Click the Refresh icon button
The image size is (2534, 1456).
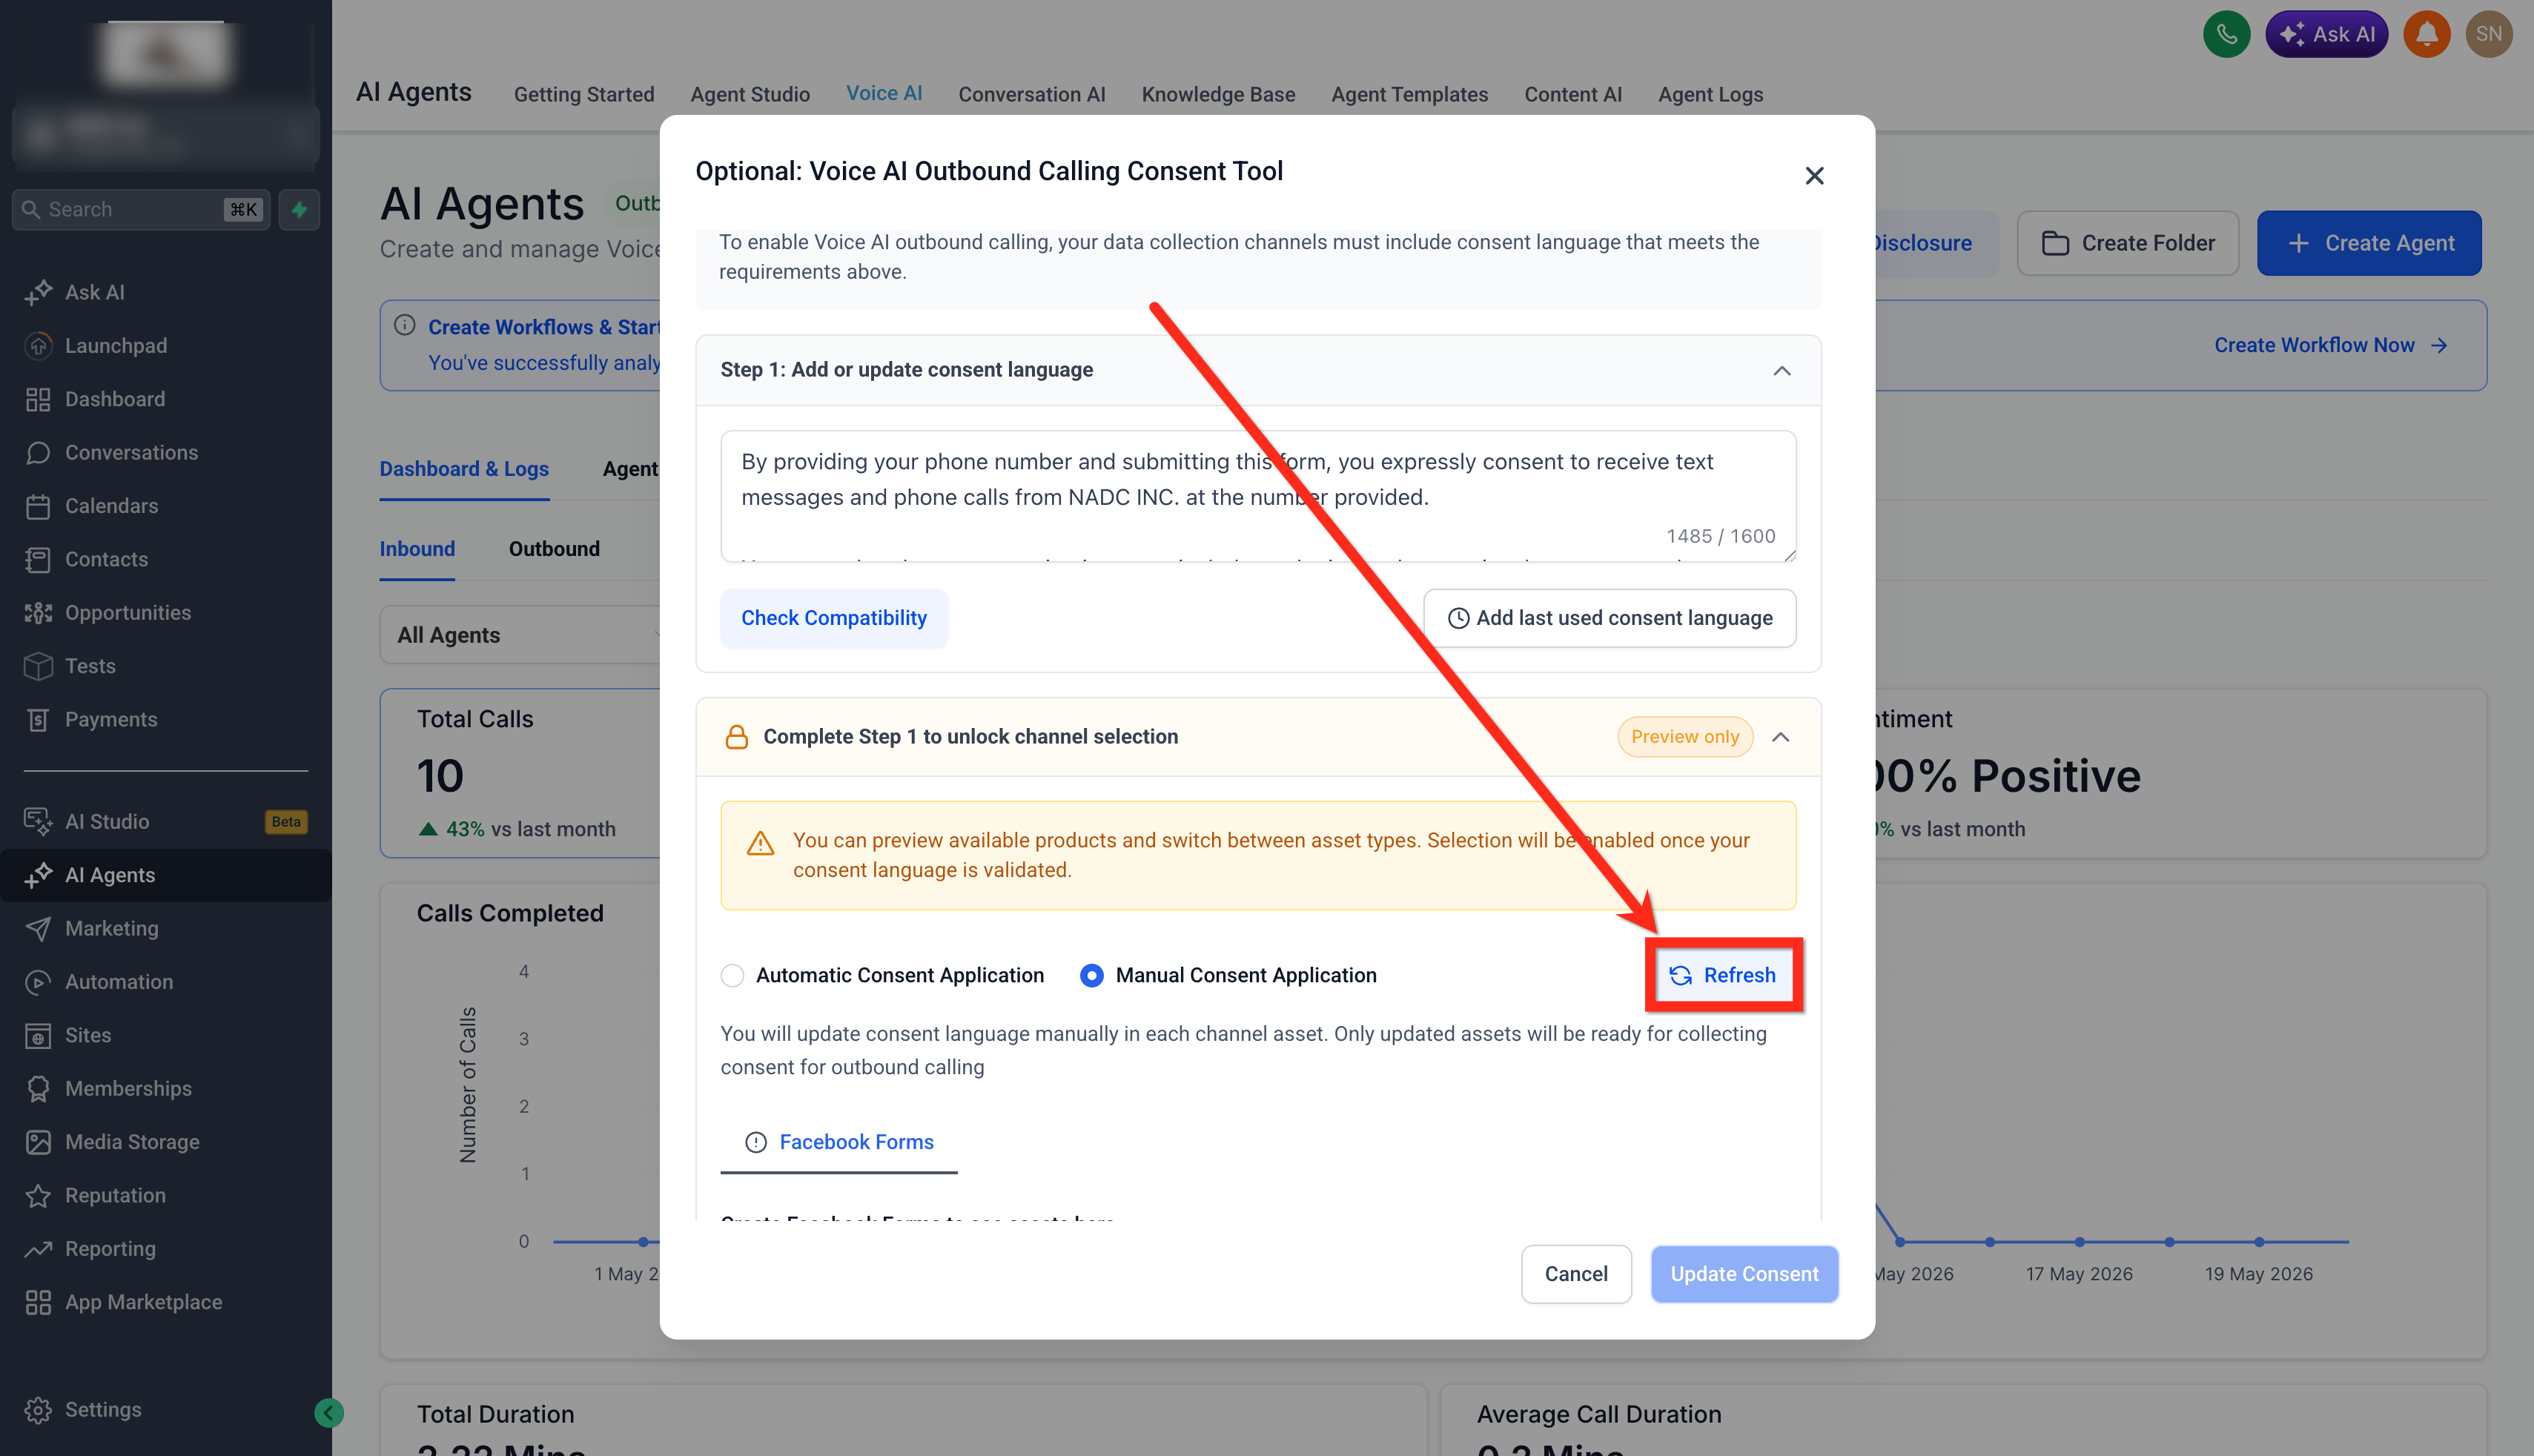click(x=1723, y=975)
